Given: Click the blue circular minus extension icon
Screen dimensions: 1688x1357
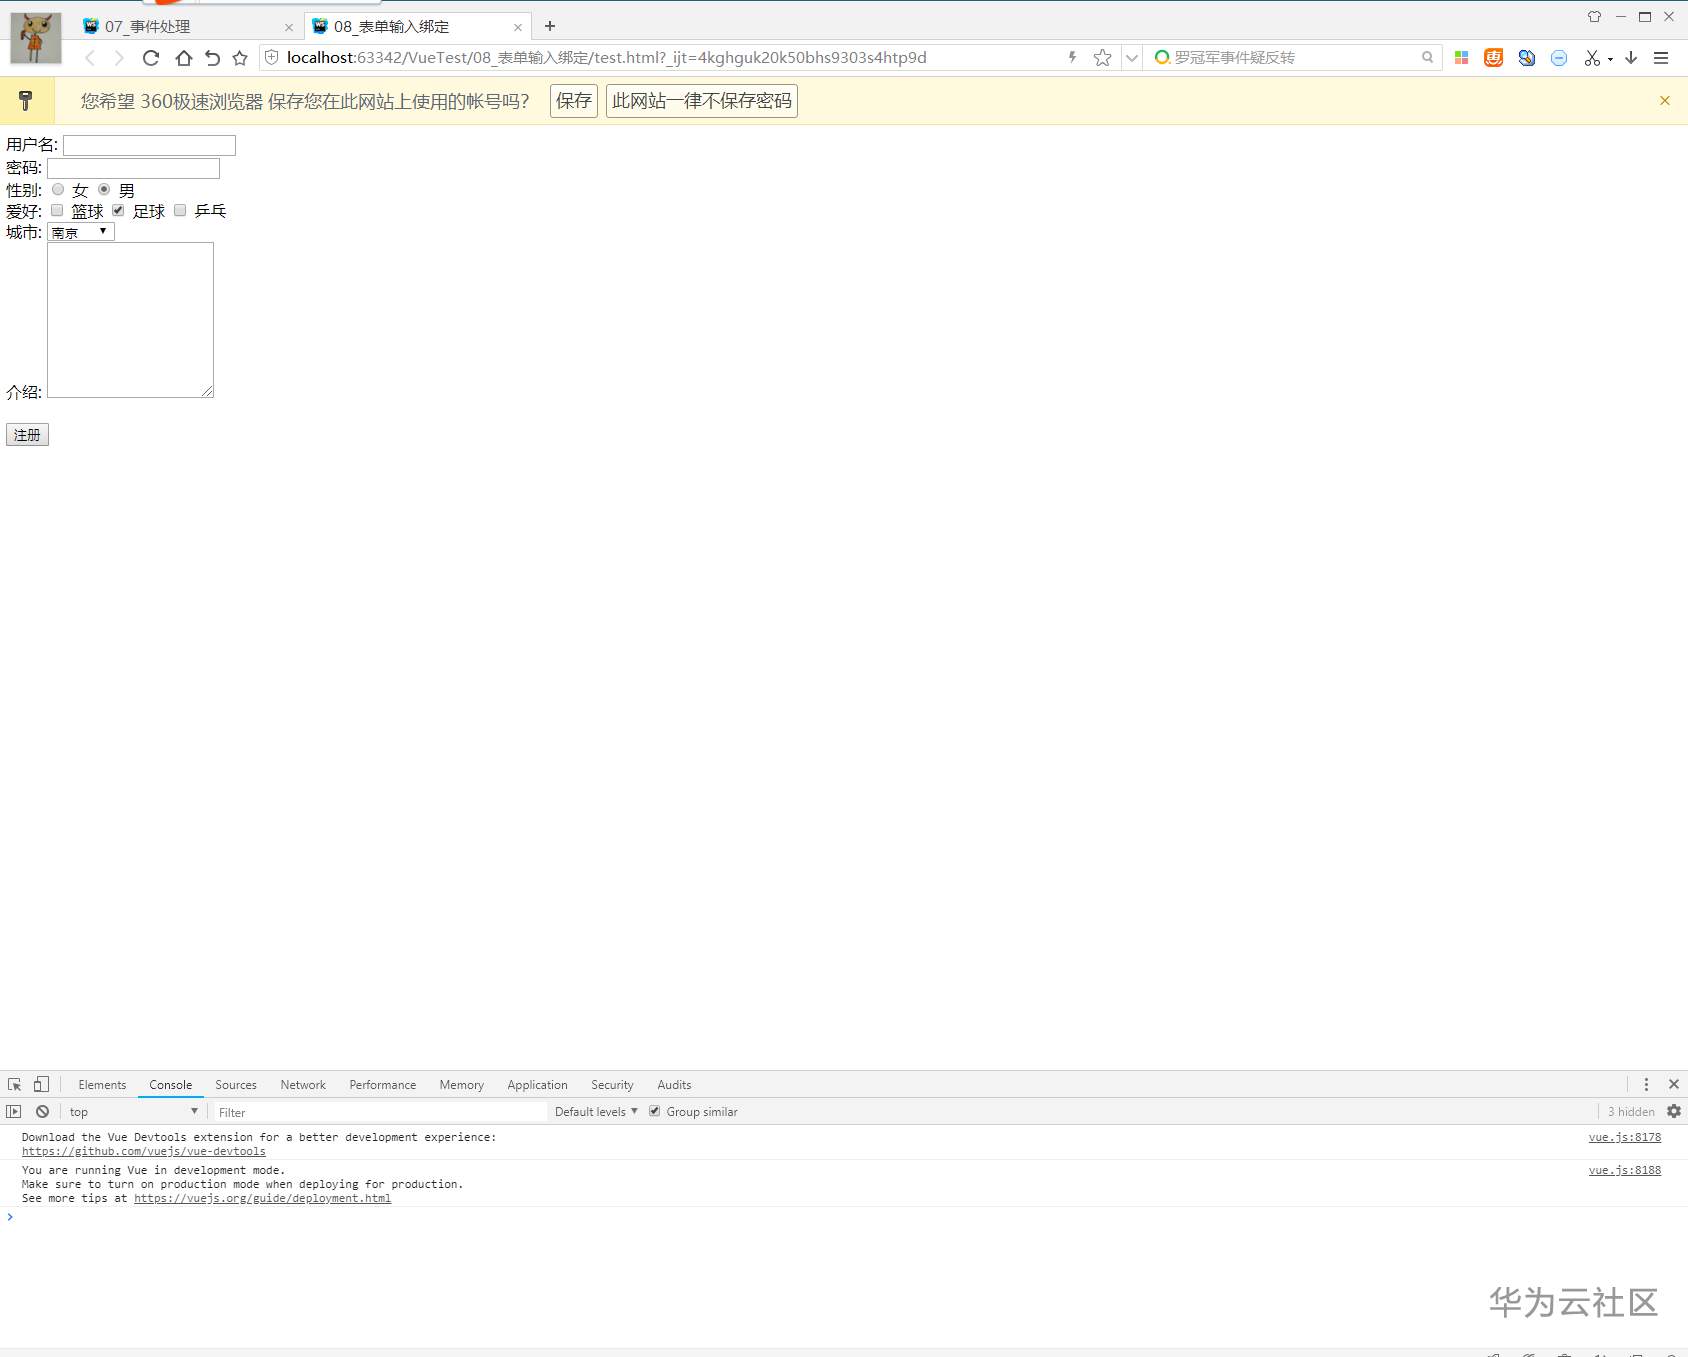Looking at the screenshot, I should [1559, 58].
